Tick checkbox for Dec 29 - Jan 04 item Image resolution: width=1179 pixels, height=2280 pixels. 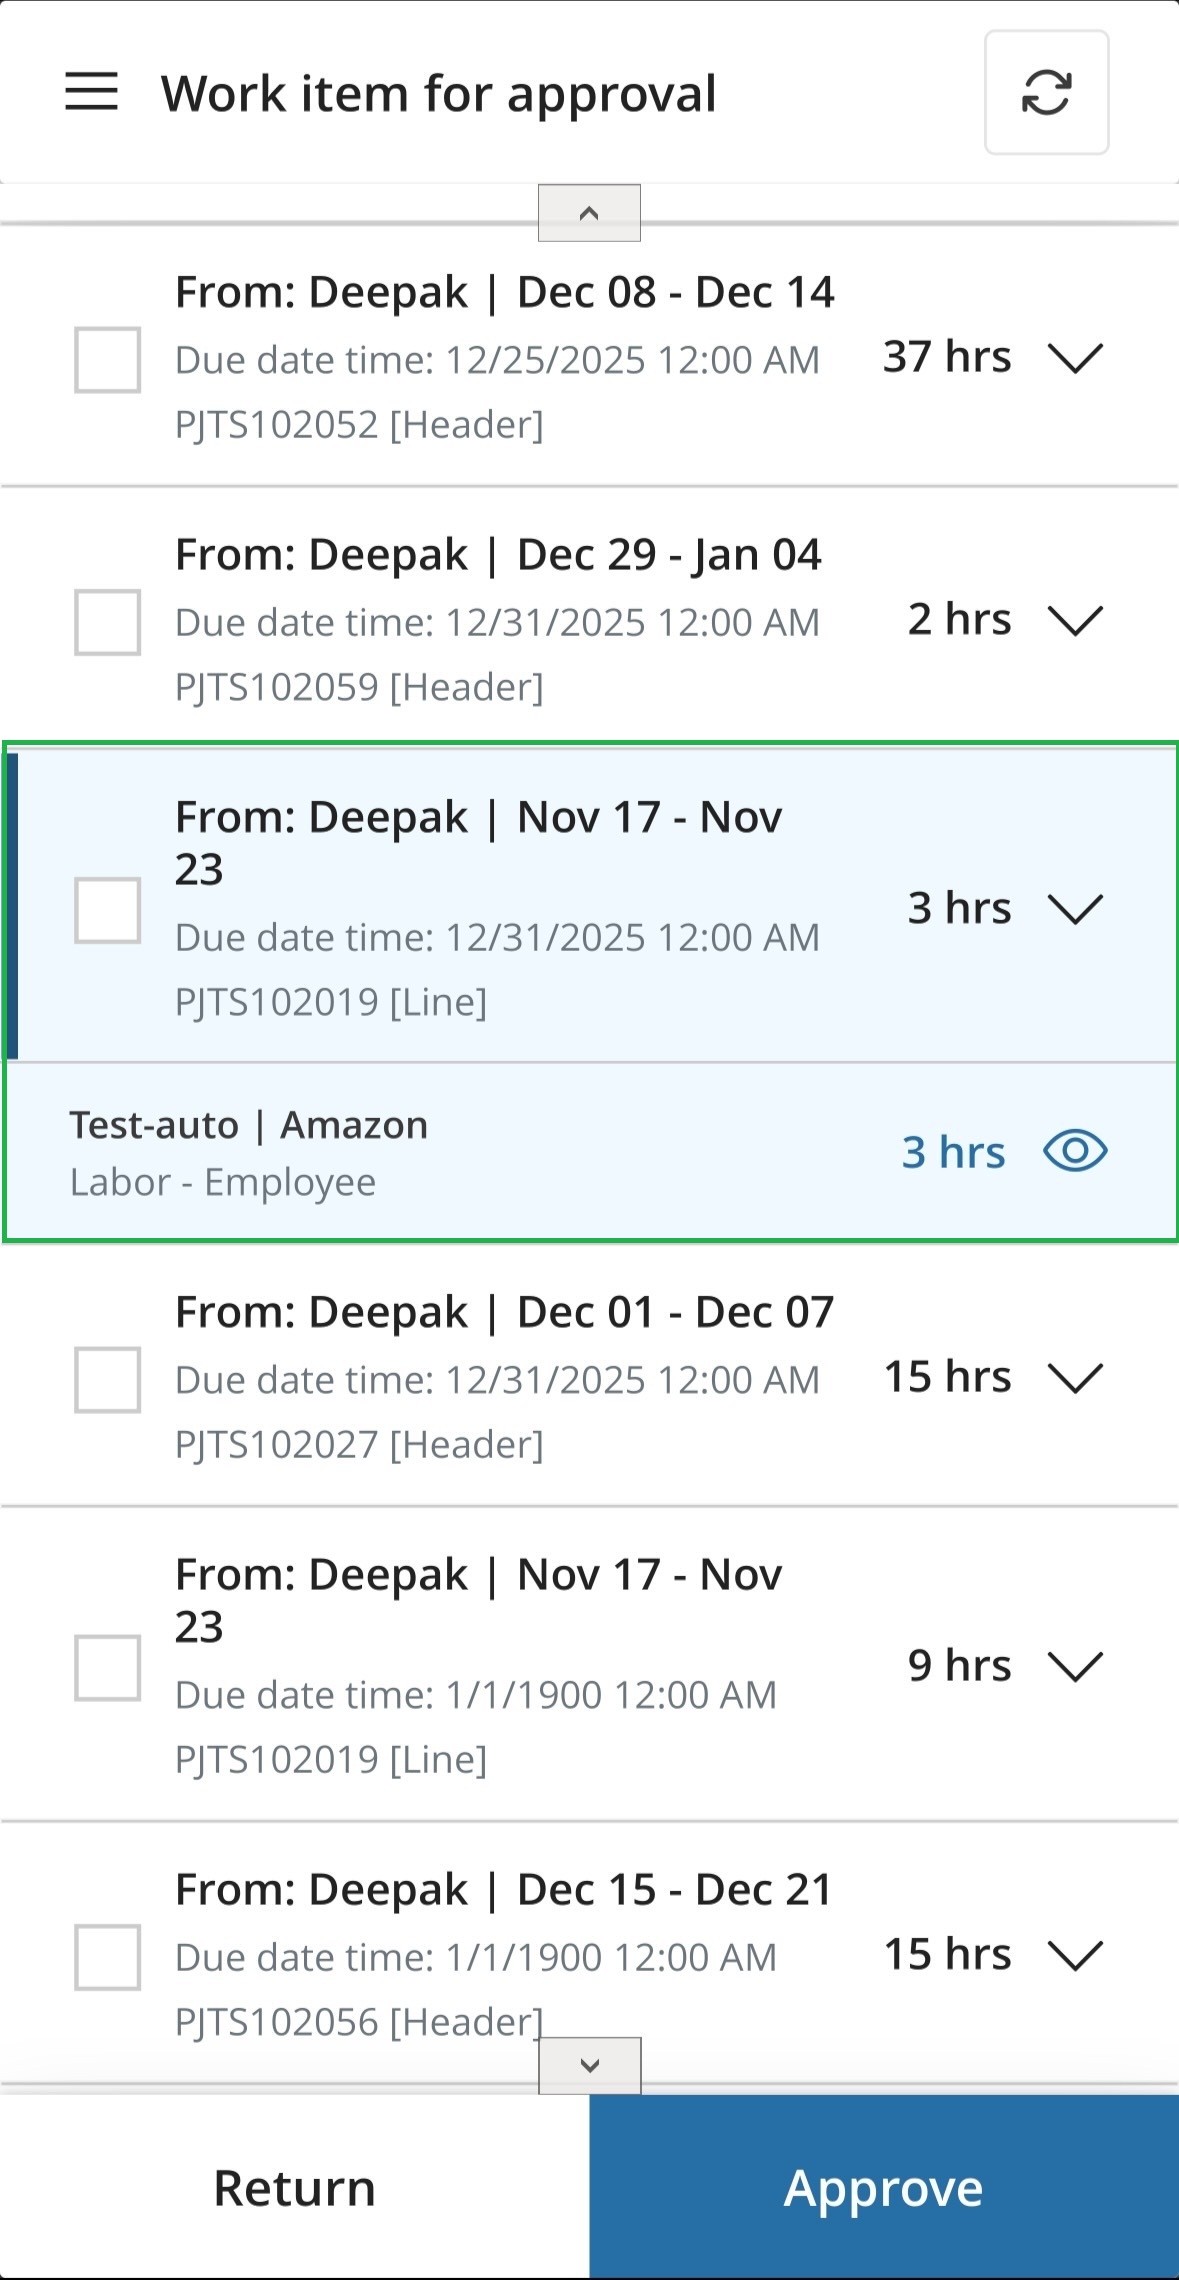(107, 622)
